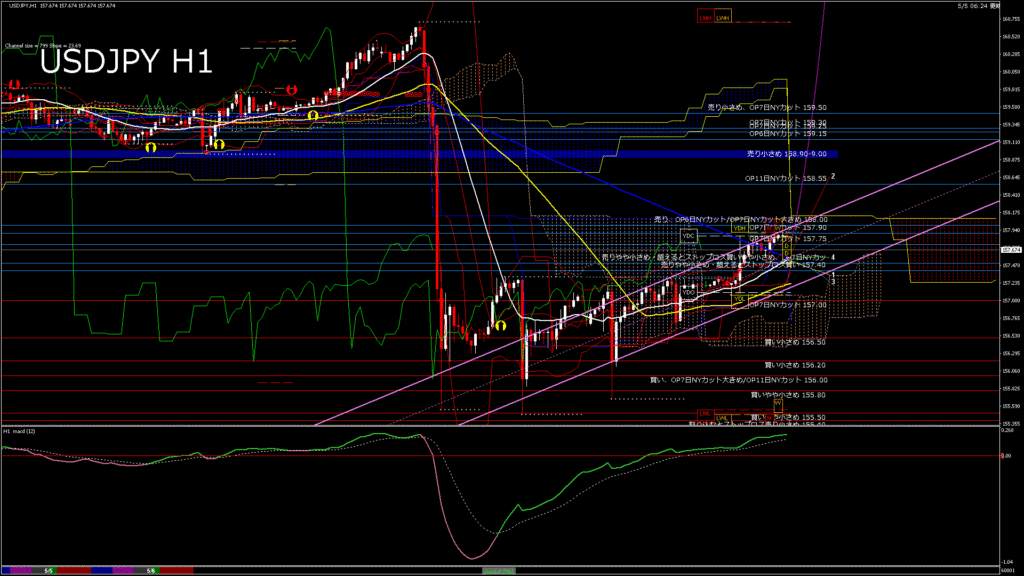Click the red LMH label box
The image size is (1024, 576).
tap(705, 18)
